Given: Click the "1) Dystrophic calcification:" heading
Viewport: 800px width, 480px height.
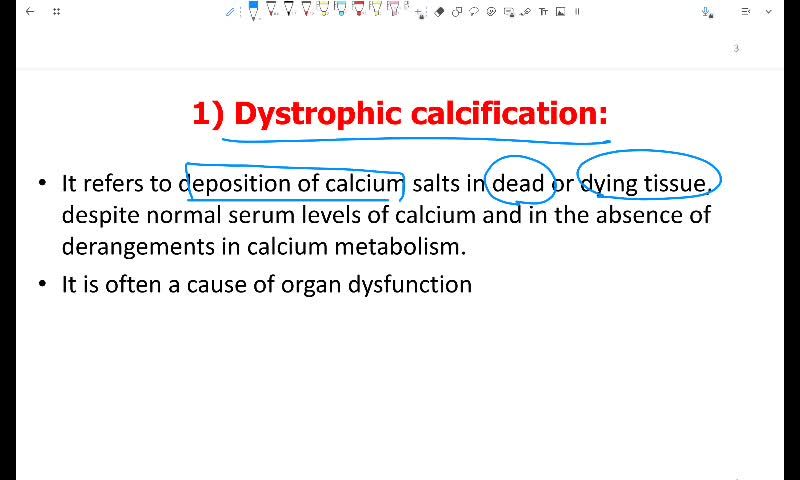Looking at the screenshot, I should 401,113.
